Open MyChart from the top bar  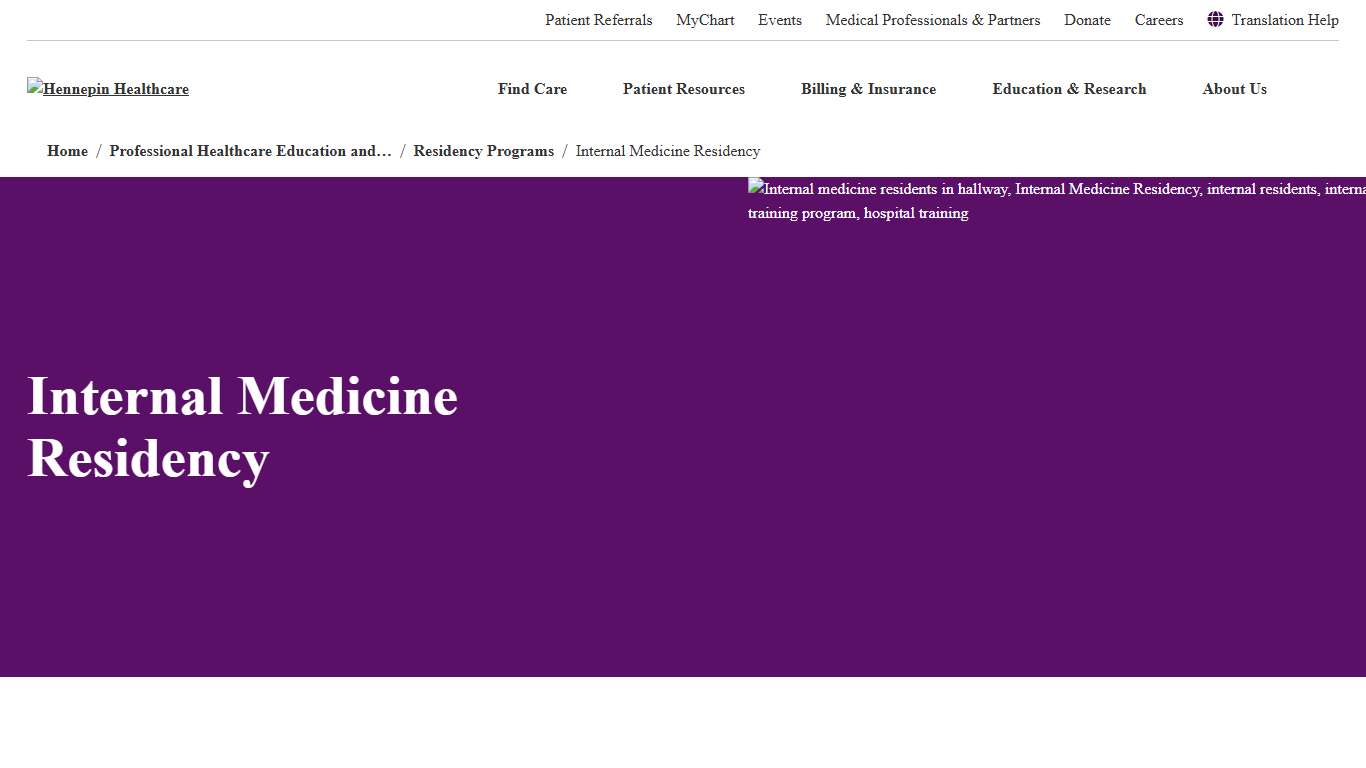[x=705, y=20]
